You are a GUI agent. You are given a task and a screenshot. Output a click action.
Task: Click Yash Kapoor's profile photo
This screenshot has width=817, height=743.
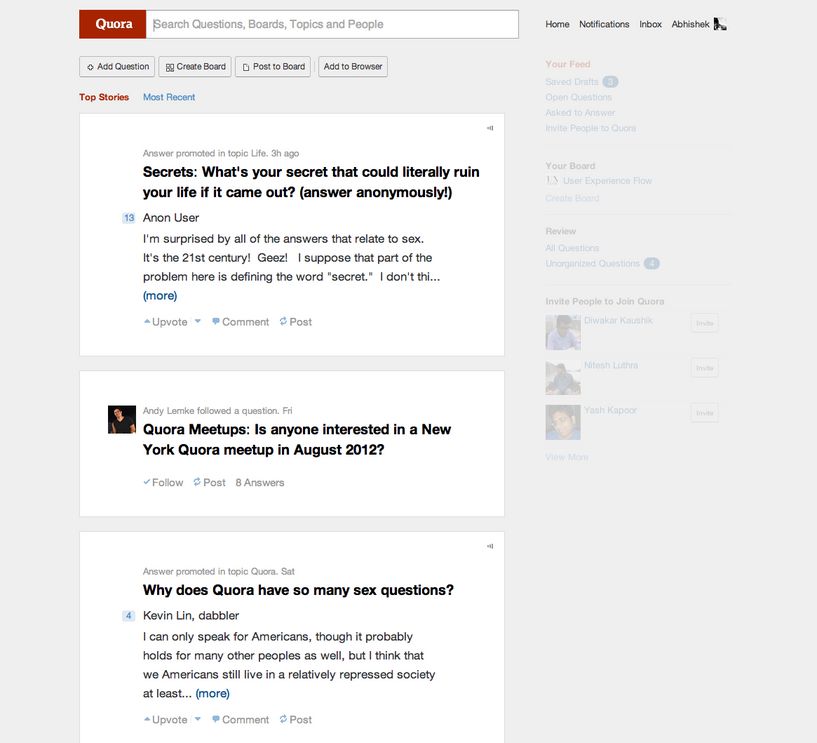pyautogui.click(x=563, y=422)
